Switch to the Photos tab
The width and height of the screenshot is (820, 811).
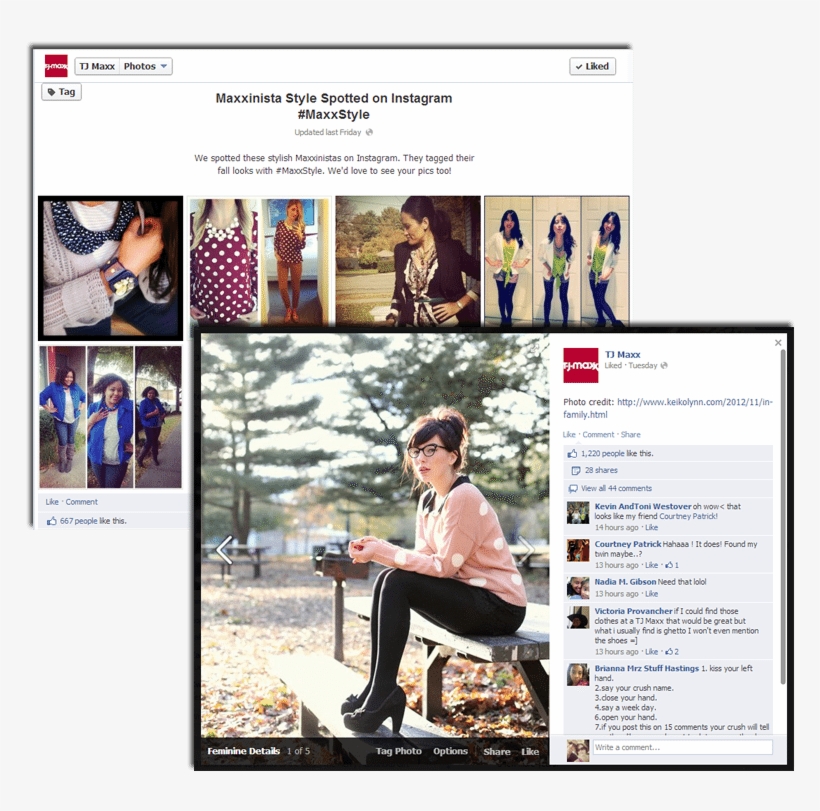pos(140,66)
